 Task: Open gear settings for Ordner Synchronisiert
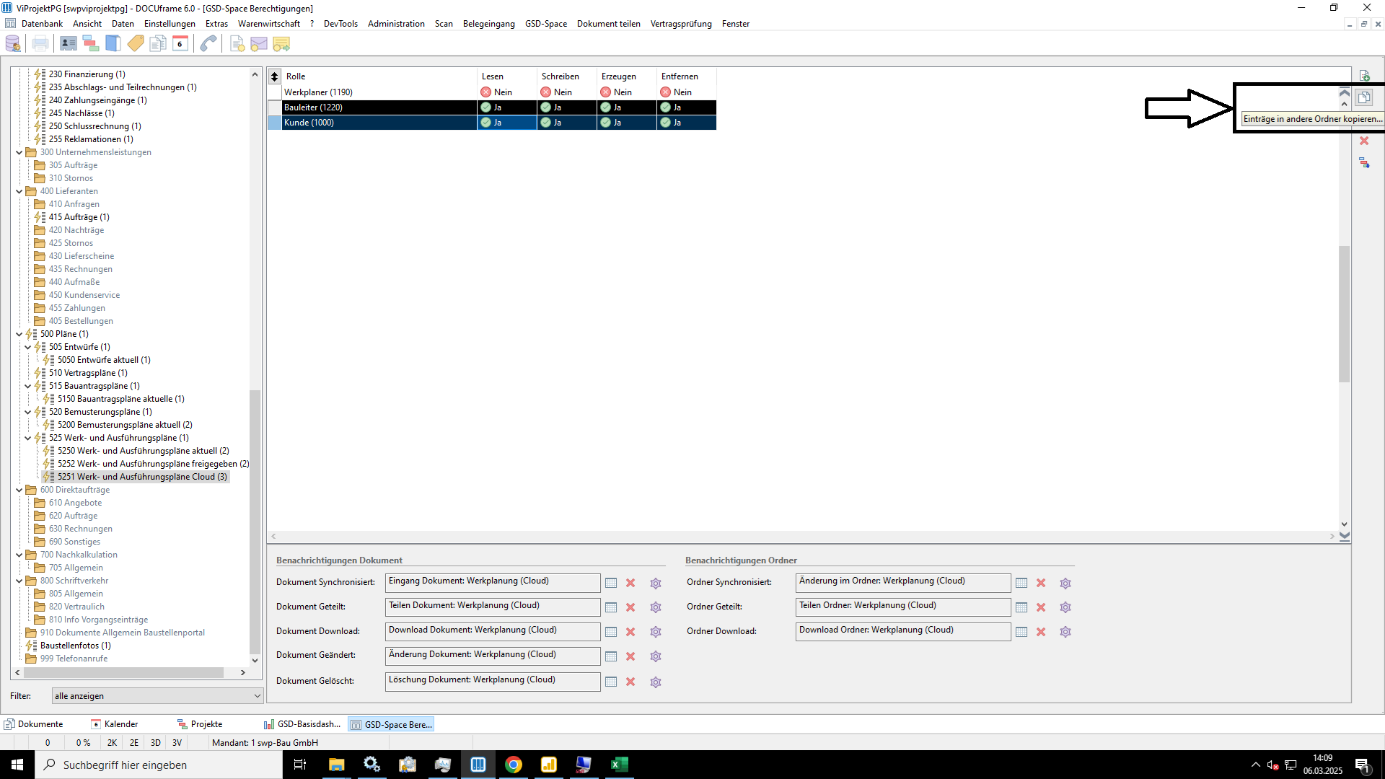[x=1066, y=583]
